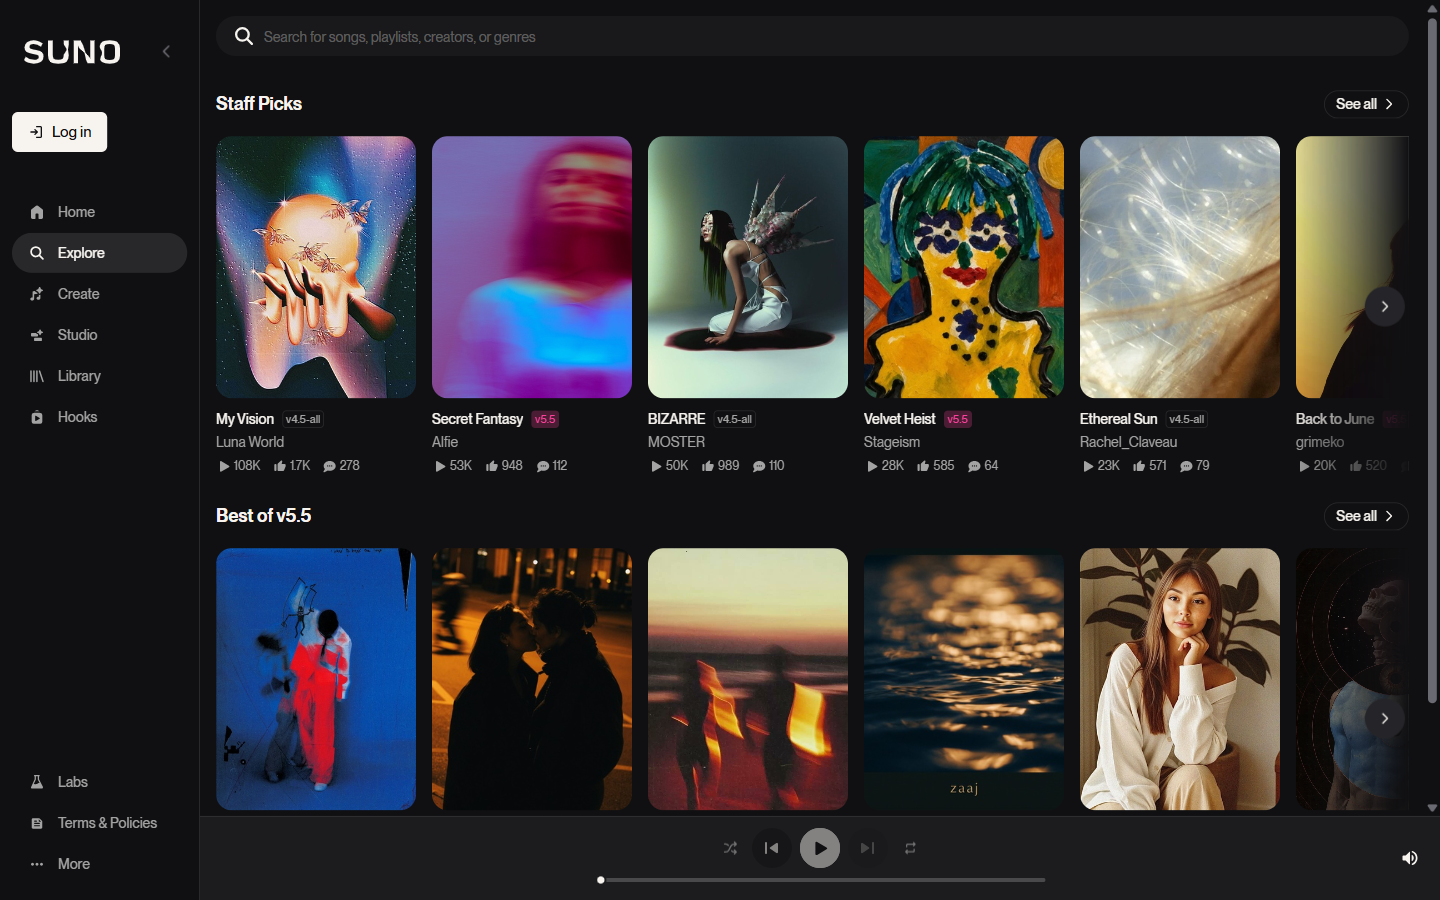Expand the More menu

click(x=99, y=864)
